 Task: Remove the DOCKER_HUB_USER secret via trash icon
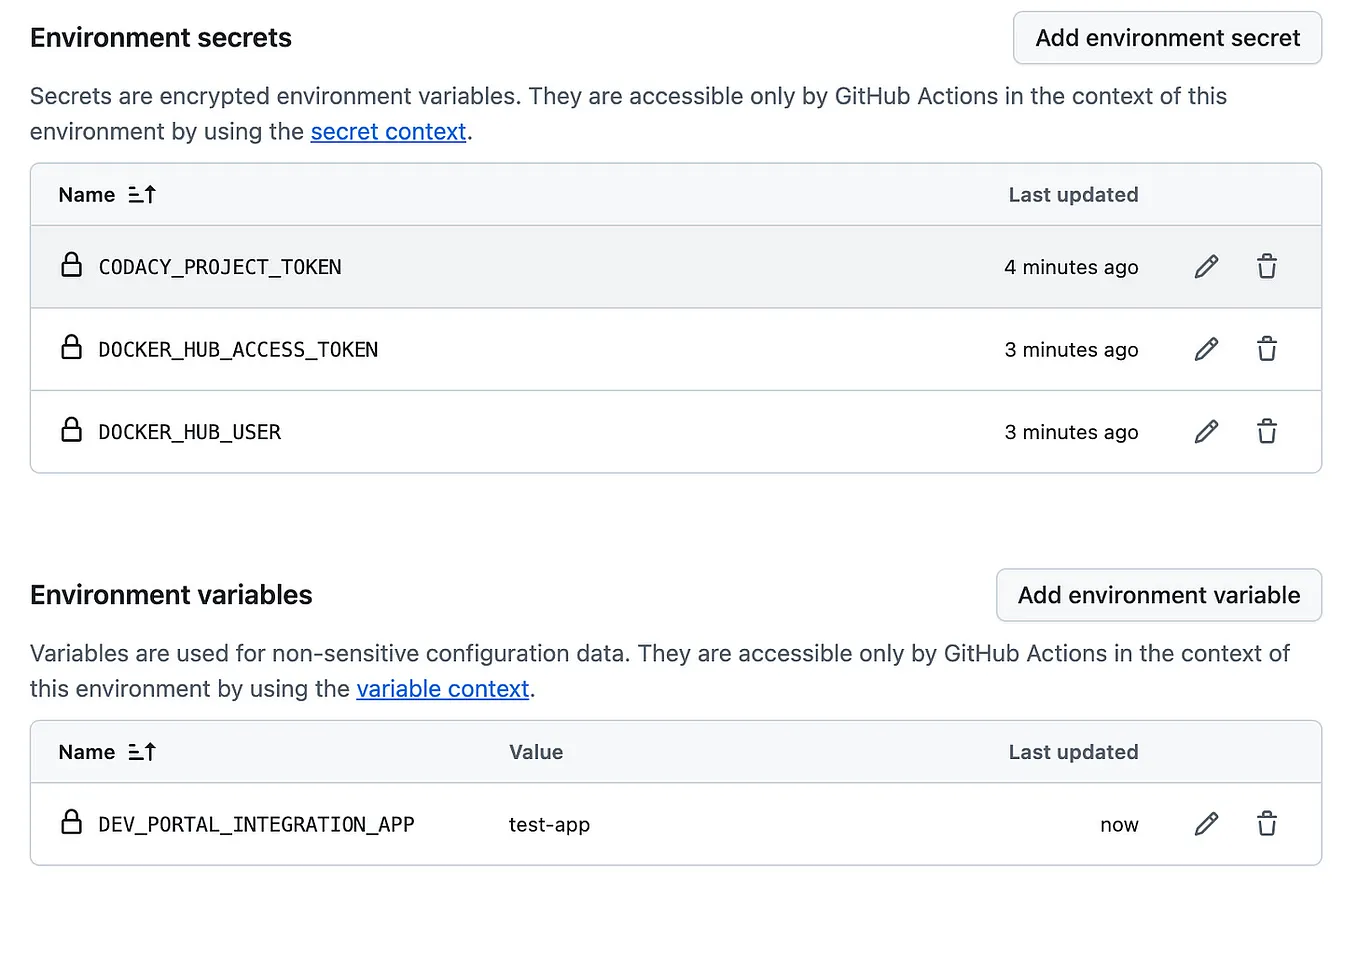tap(1266, 431)
